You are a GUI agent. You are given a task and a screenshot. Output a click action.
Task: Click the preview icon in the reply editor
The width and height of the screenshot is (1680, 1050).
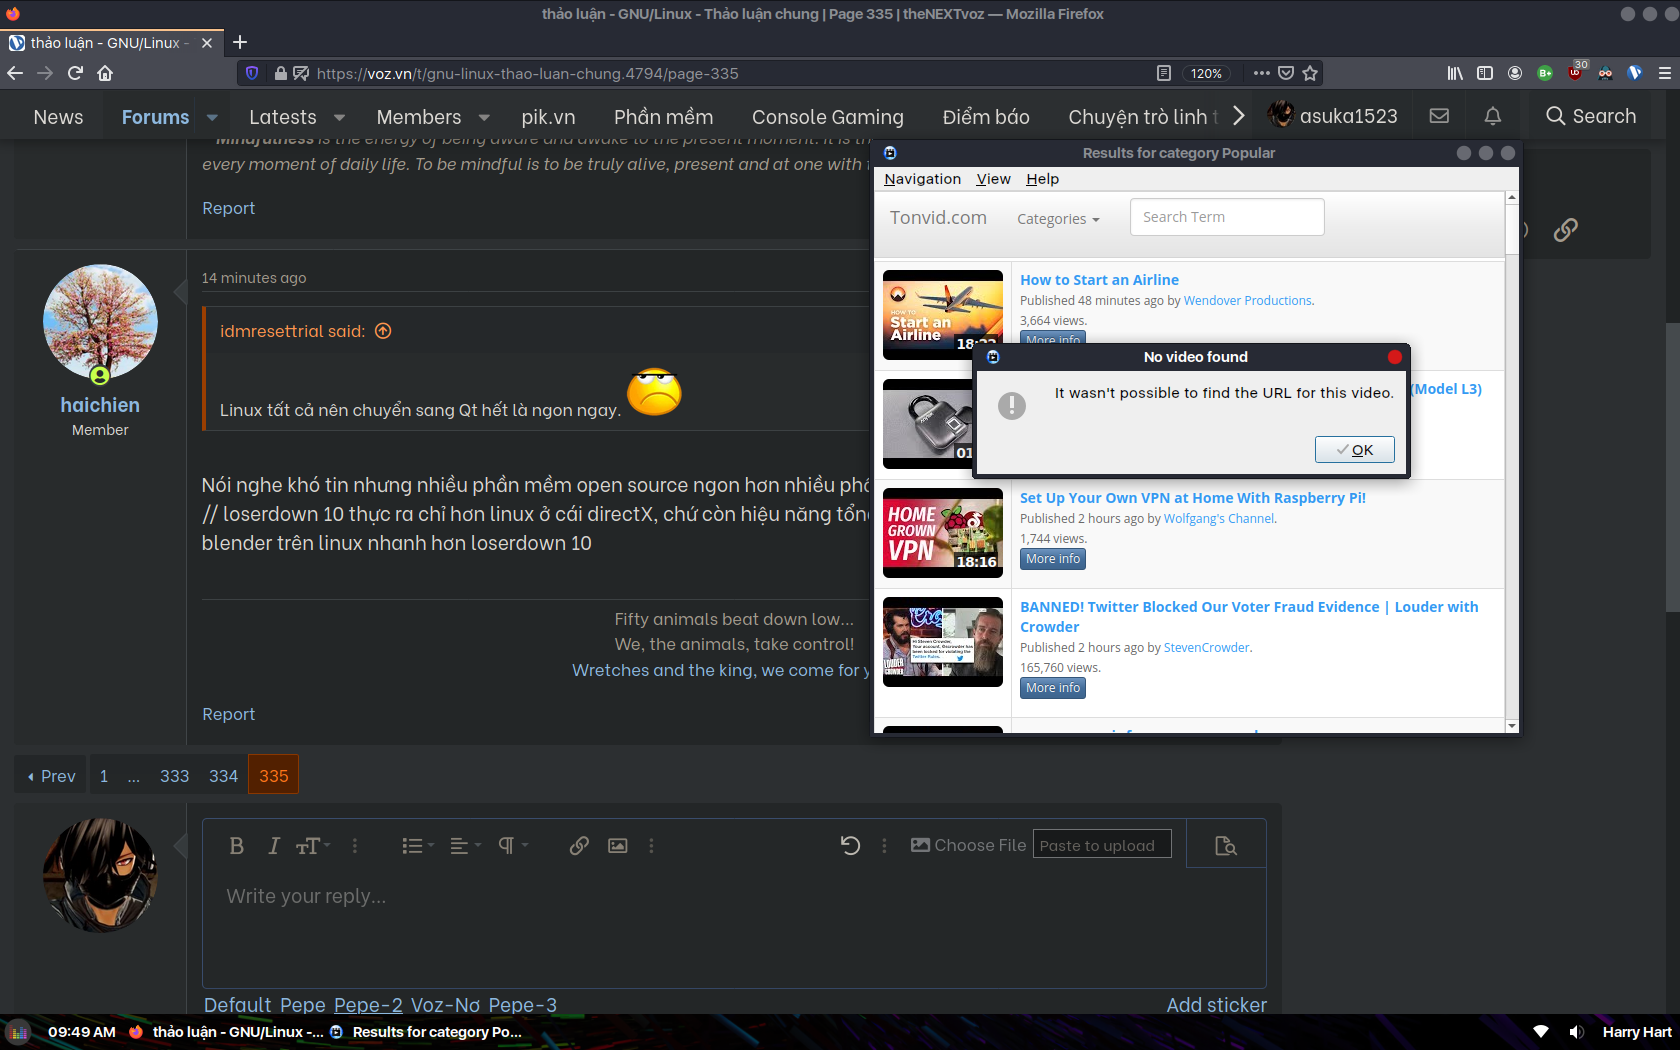click(1226, 846)
